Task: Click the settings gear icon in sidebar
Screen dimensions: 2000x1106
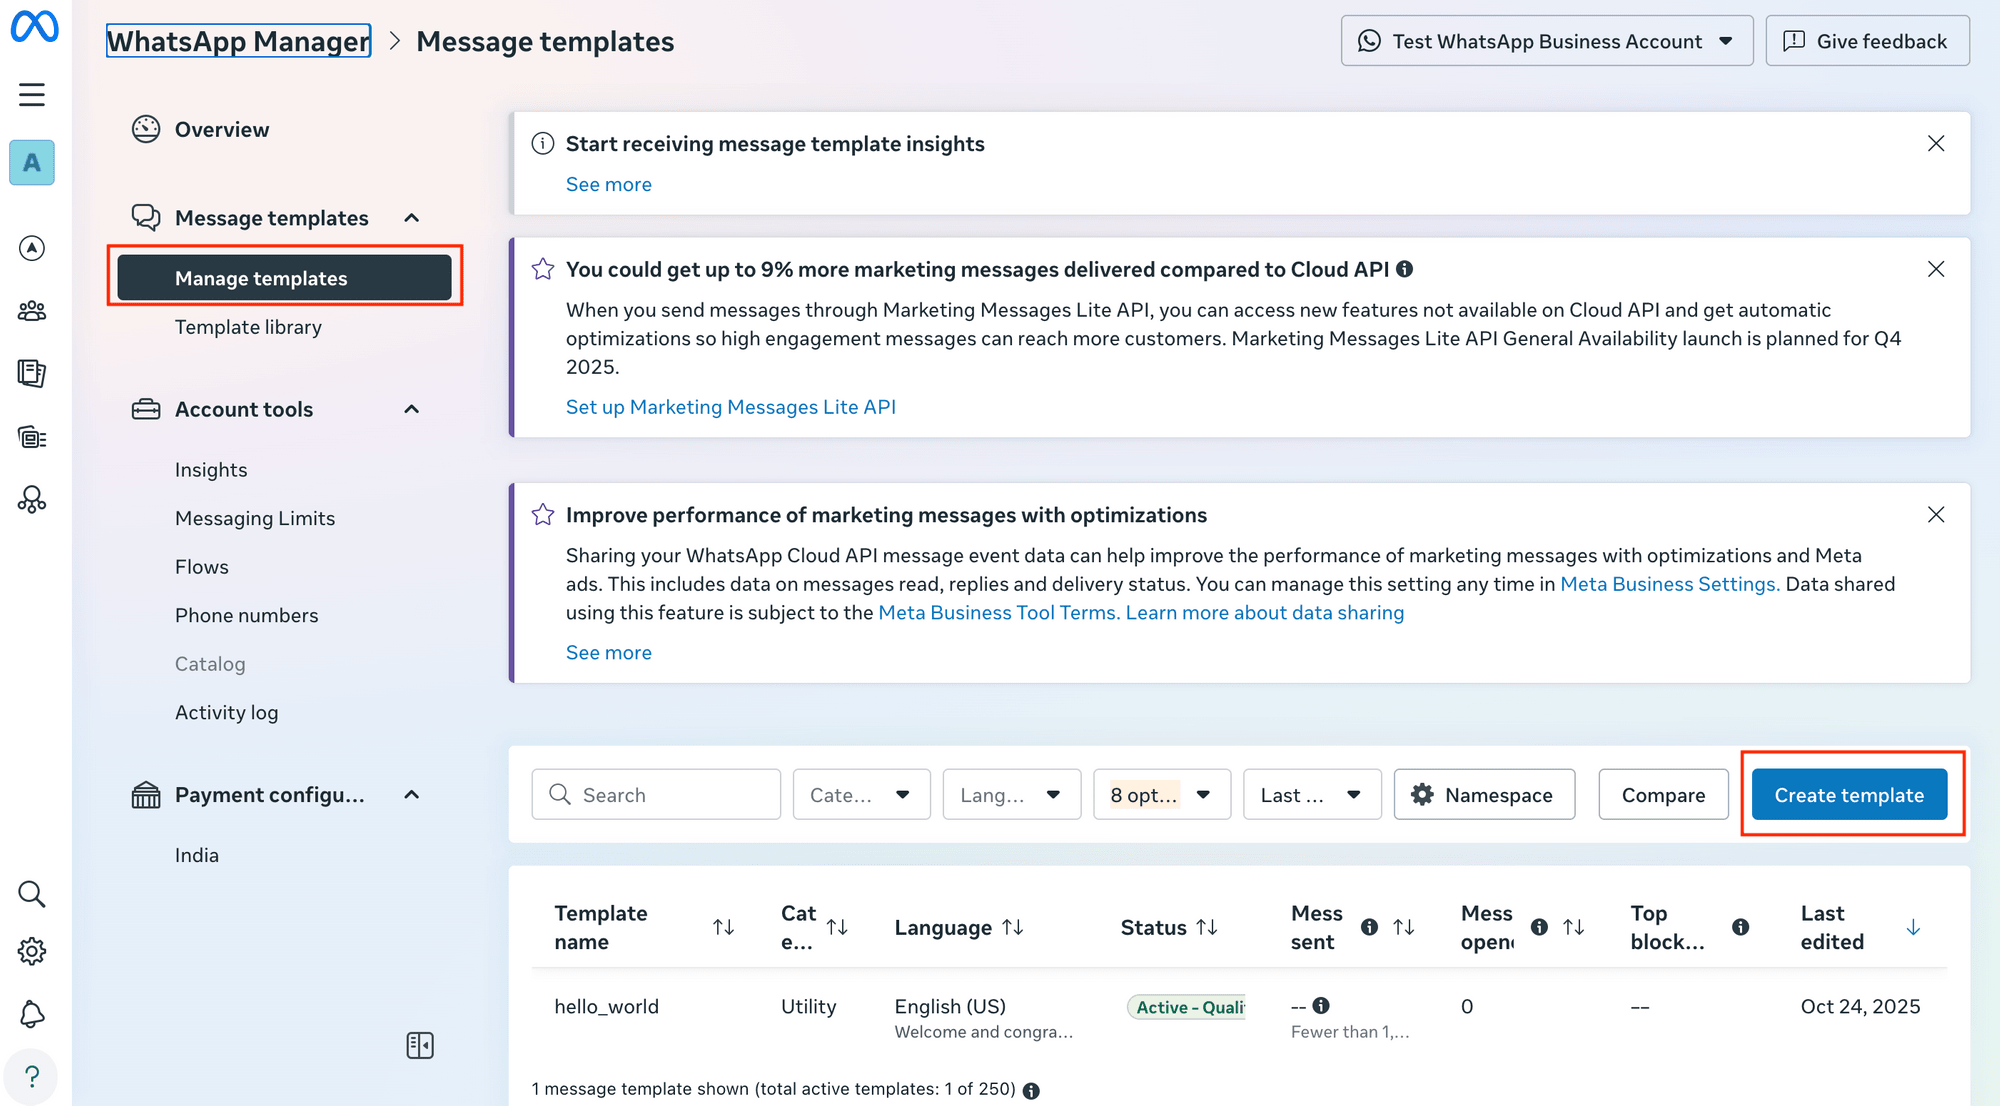Action: [x=32, y=951]
